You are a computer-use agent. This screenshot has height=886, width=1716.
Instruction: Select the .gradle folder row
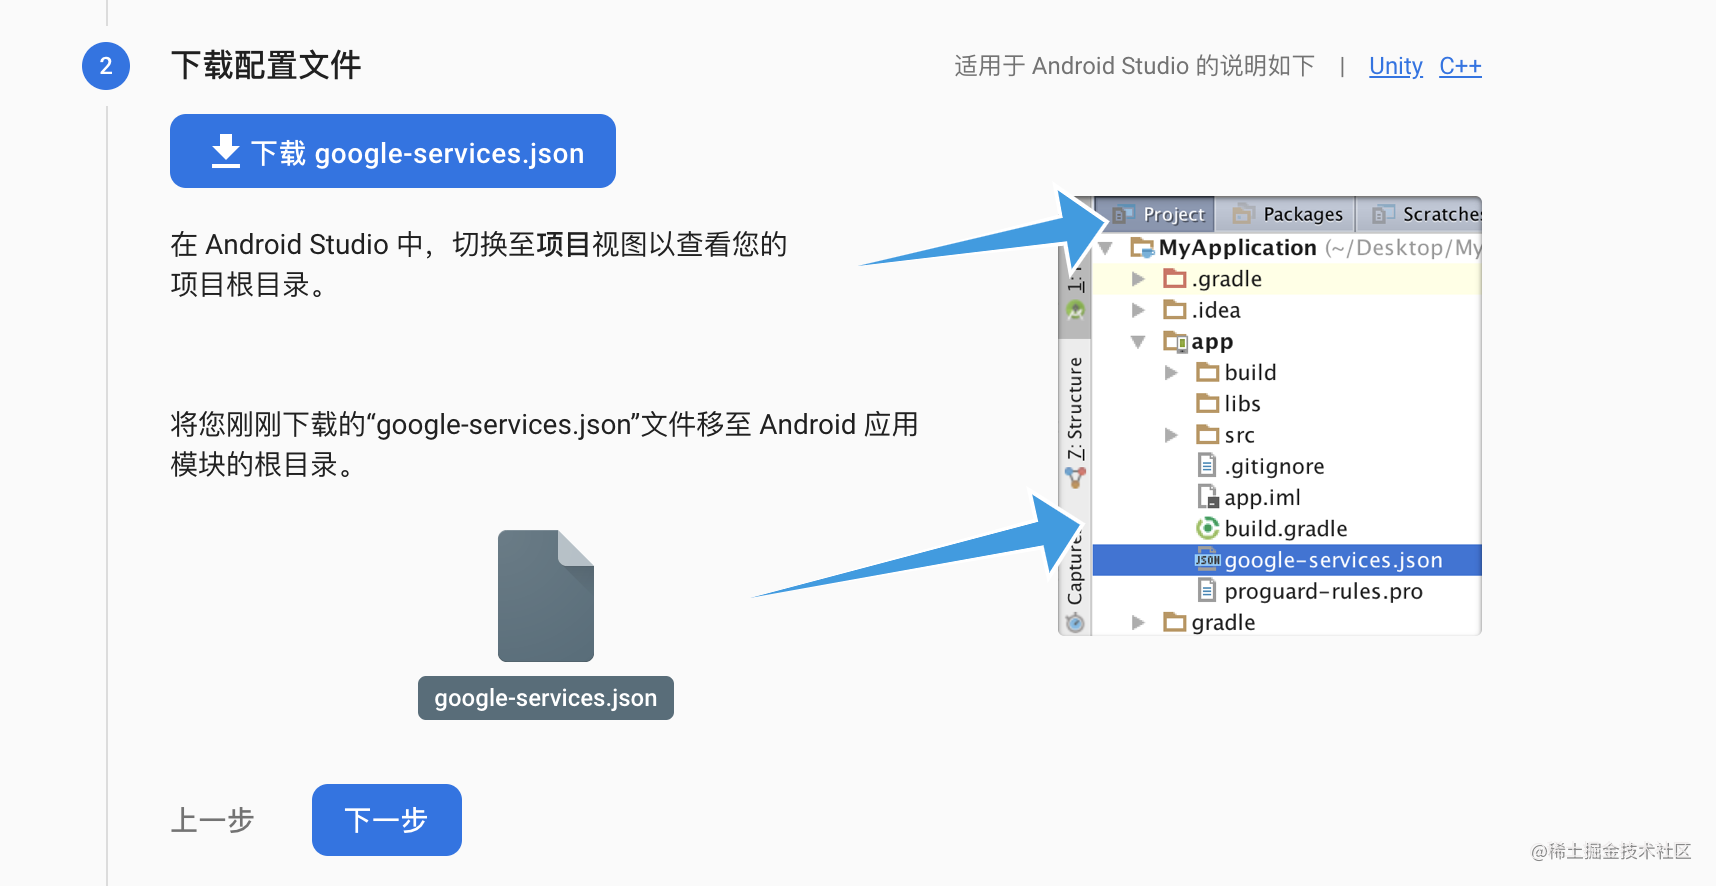click(x=1287, y=279)
